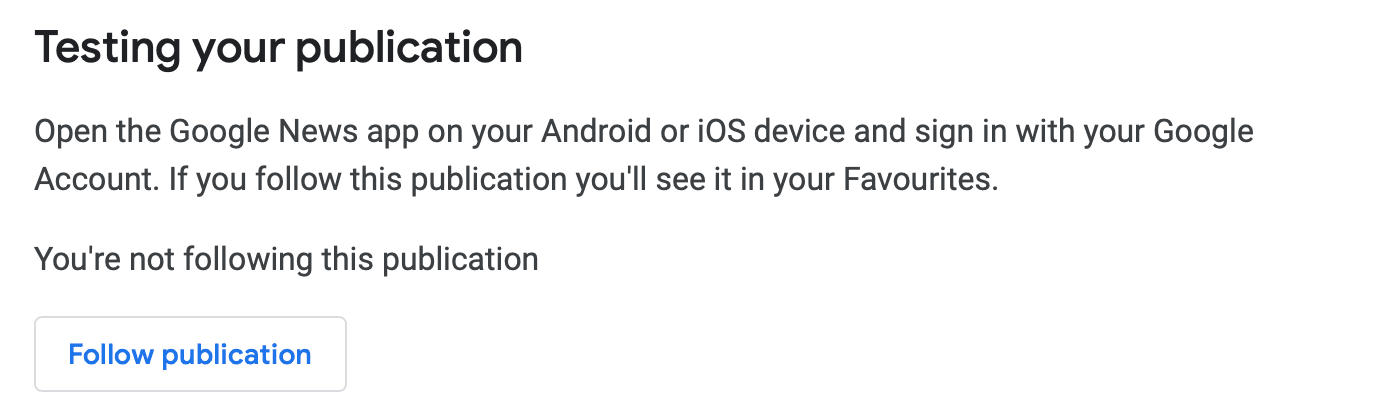The image size is (1384, 418).
Task: Click the Follow publication button
Action: coord(190,354)
